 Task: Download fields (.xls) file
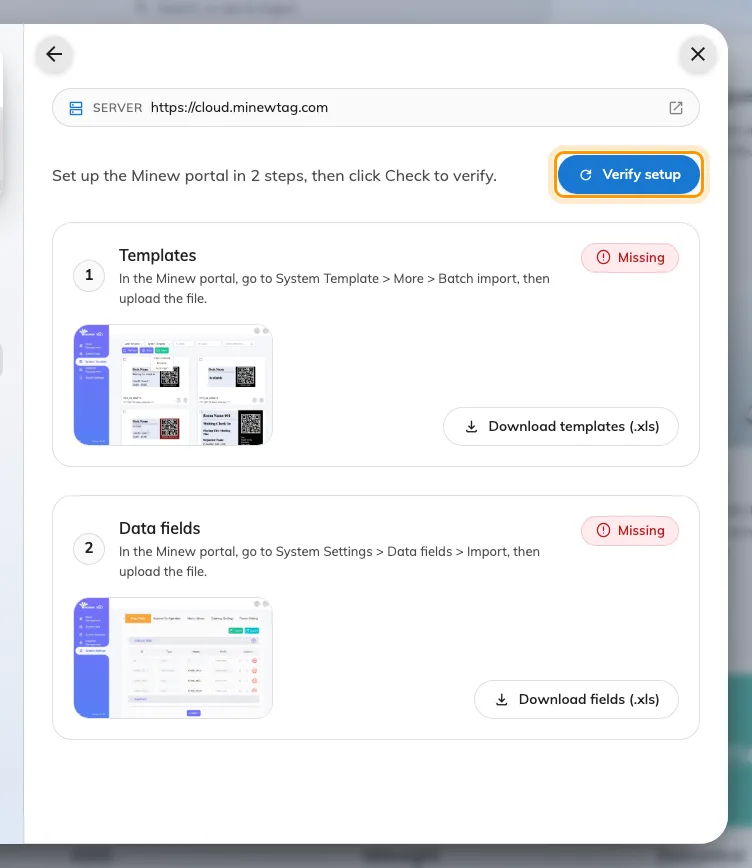tap(576, 699)
